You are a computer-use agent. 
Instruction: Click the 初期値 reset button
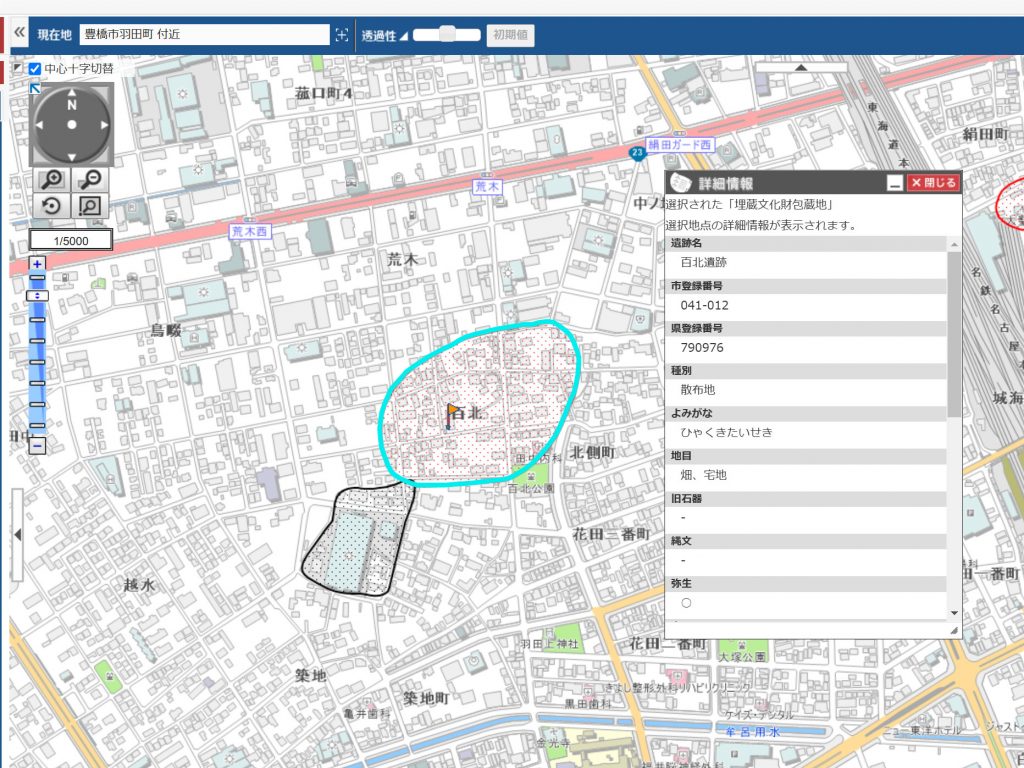510,35
